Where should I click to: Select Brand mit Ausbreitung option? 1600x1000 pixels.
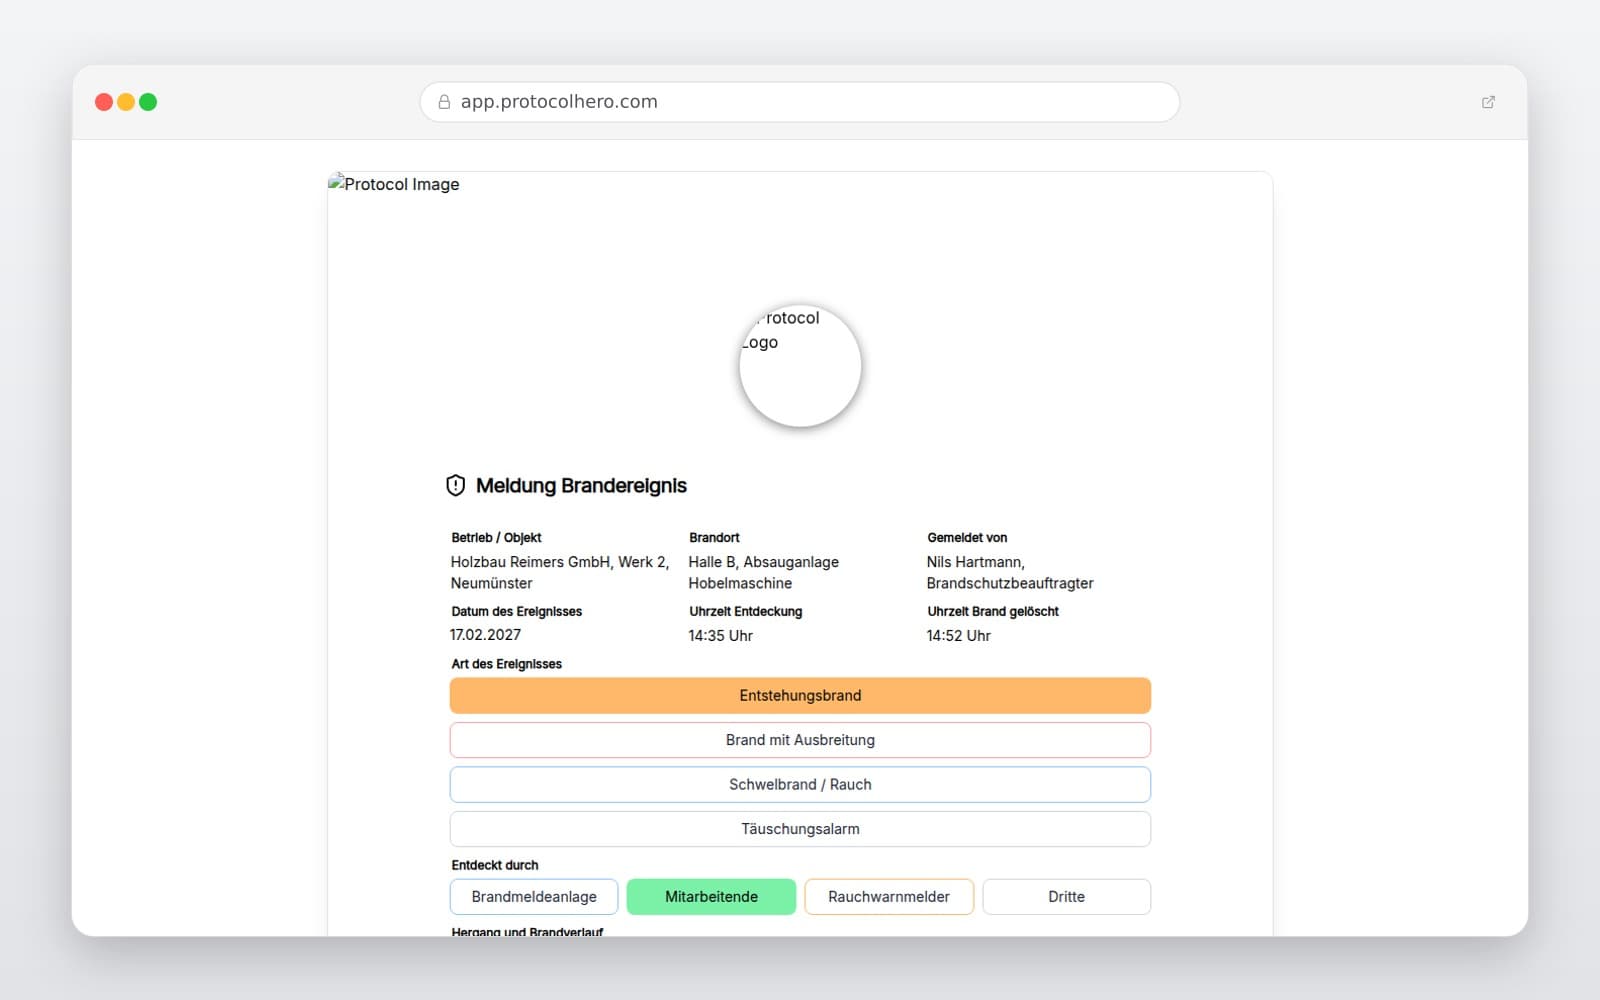pos(800,740)
